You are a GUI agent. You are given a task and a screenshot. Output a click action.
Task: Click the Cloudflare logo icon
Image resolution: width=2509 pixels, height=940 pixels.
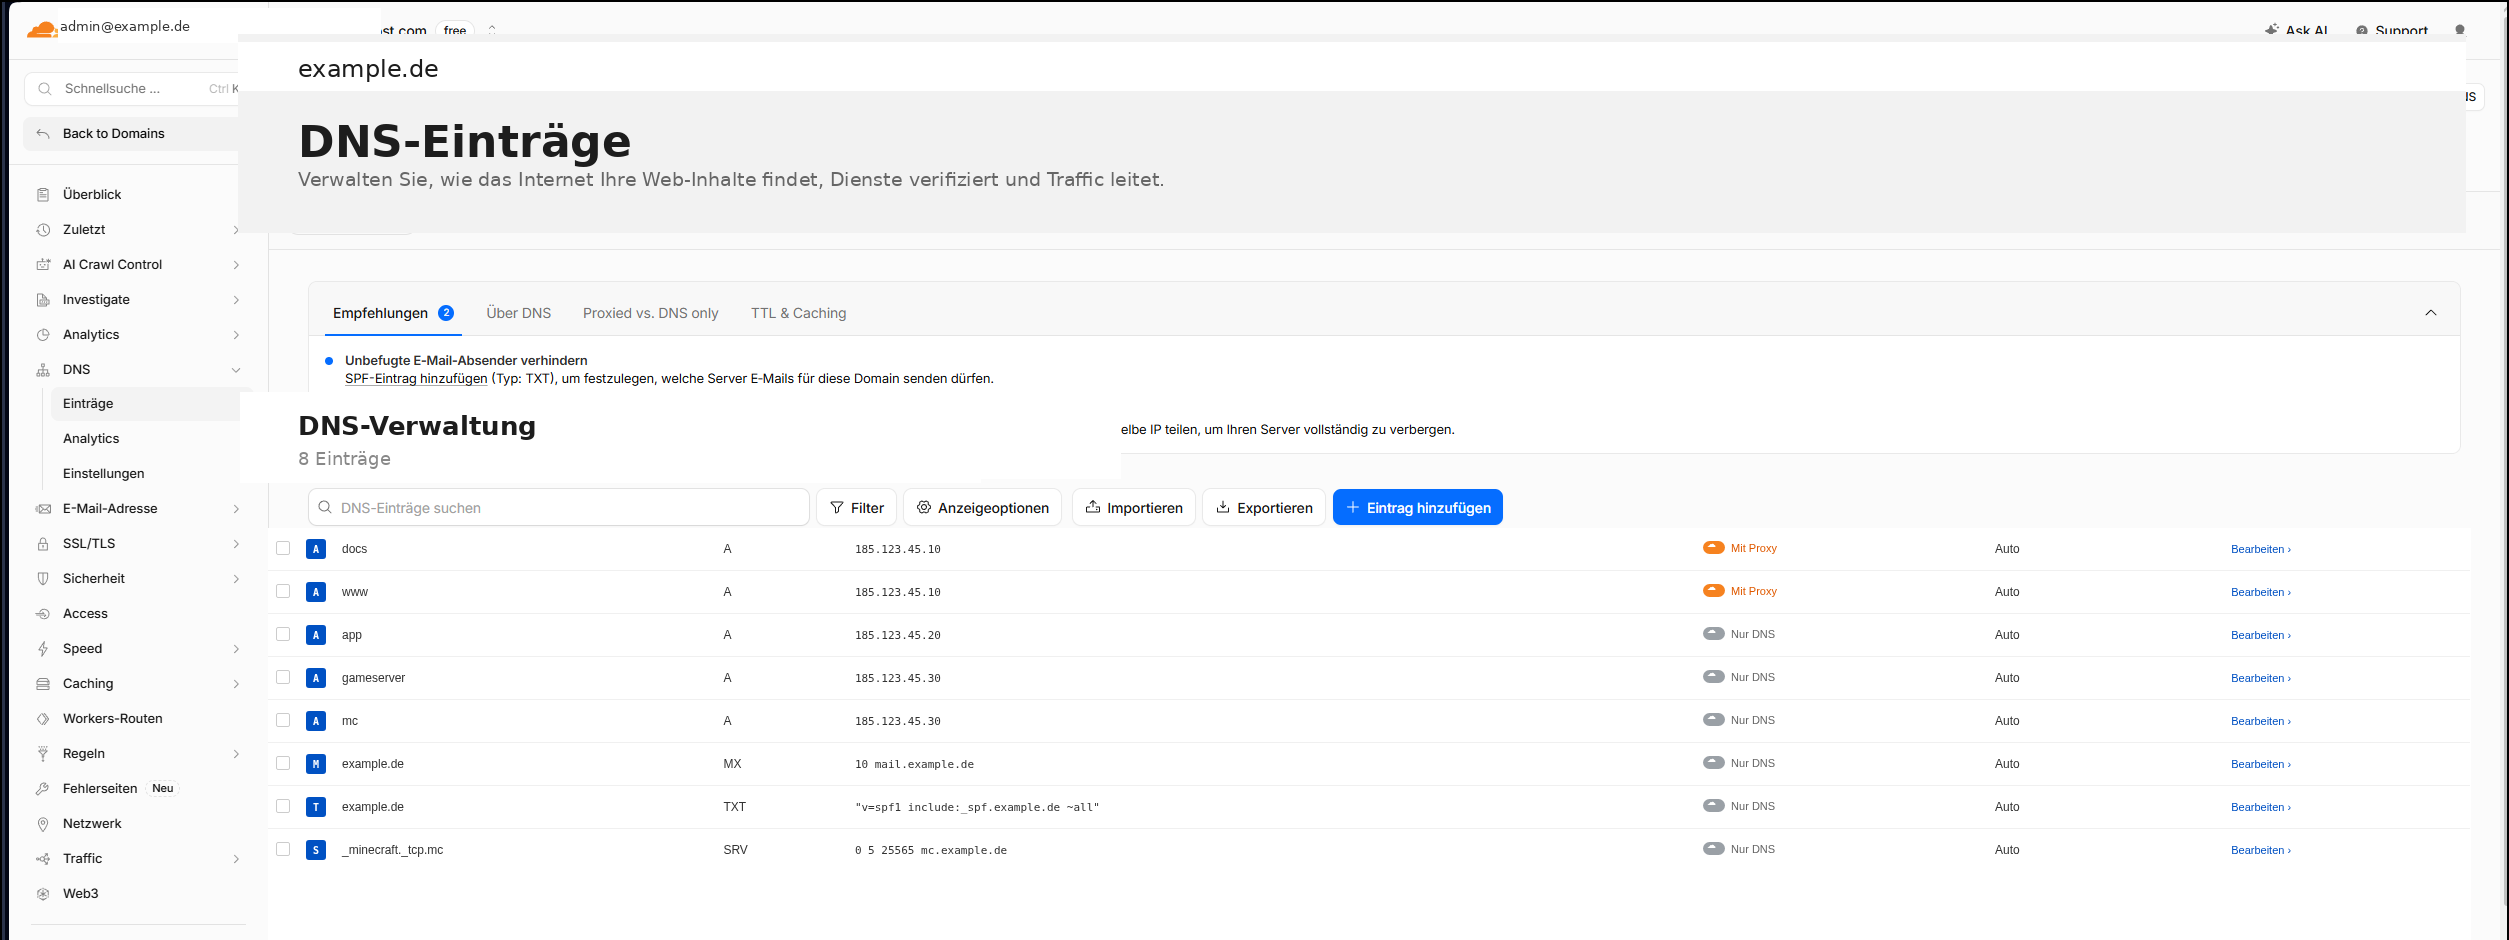[x=41, y=29]
